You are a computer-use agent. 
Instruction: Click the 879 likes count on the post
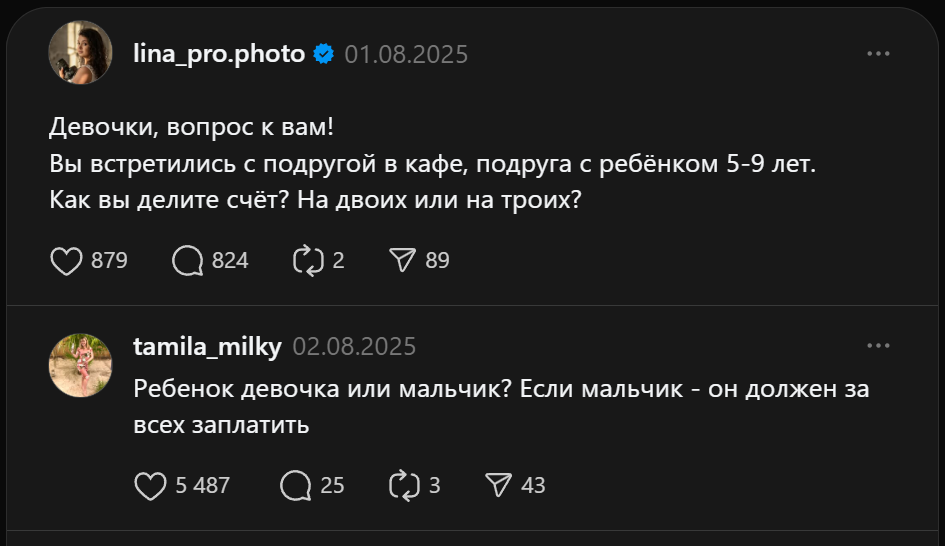[109, 261]
